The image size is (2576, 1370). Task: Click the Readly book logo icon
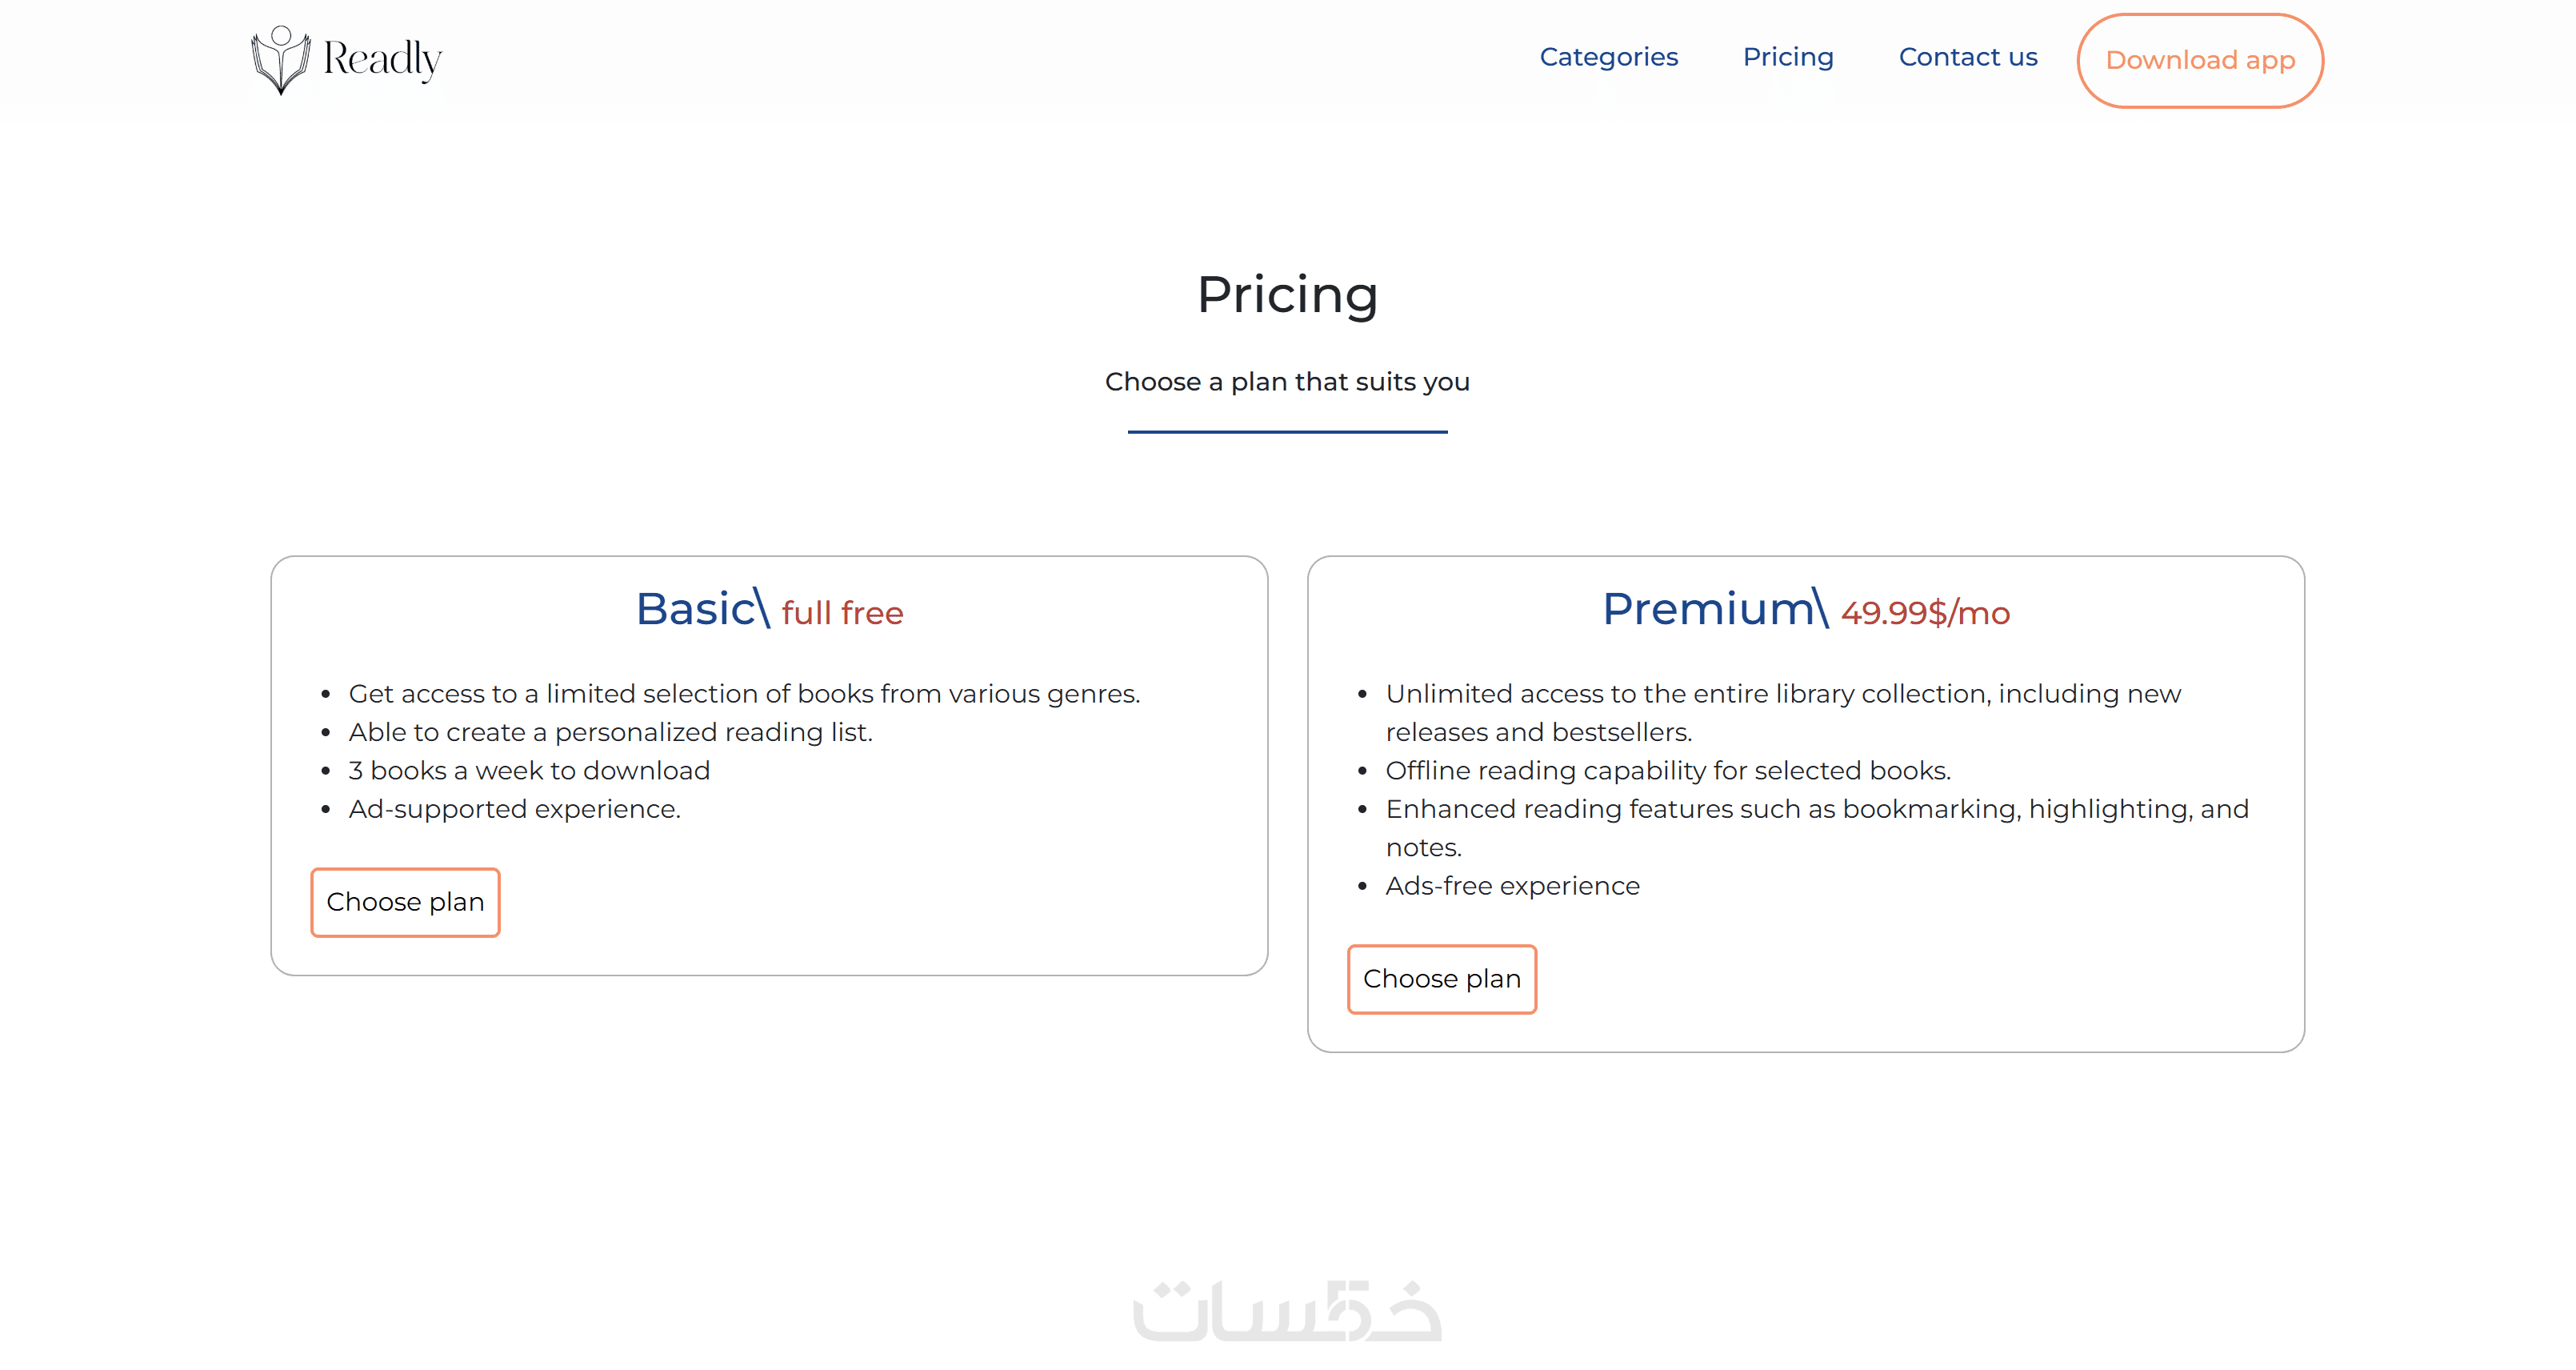pyautogui.click(x=280, y=60)
